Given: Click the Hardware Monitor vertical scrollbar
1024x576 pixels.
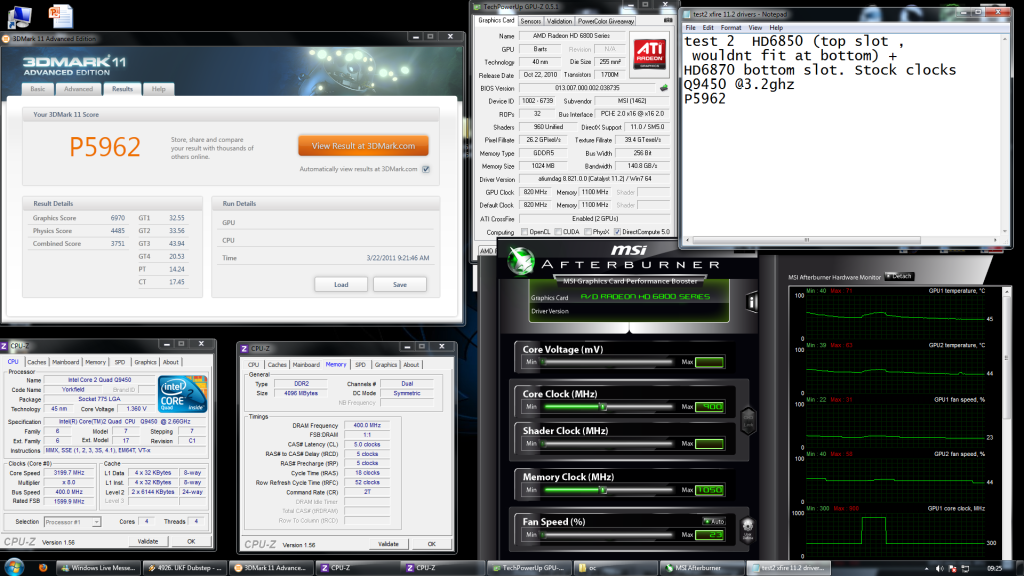Looking at the screenshot, I should click(x=1006, y=422).
